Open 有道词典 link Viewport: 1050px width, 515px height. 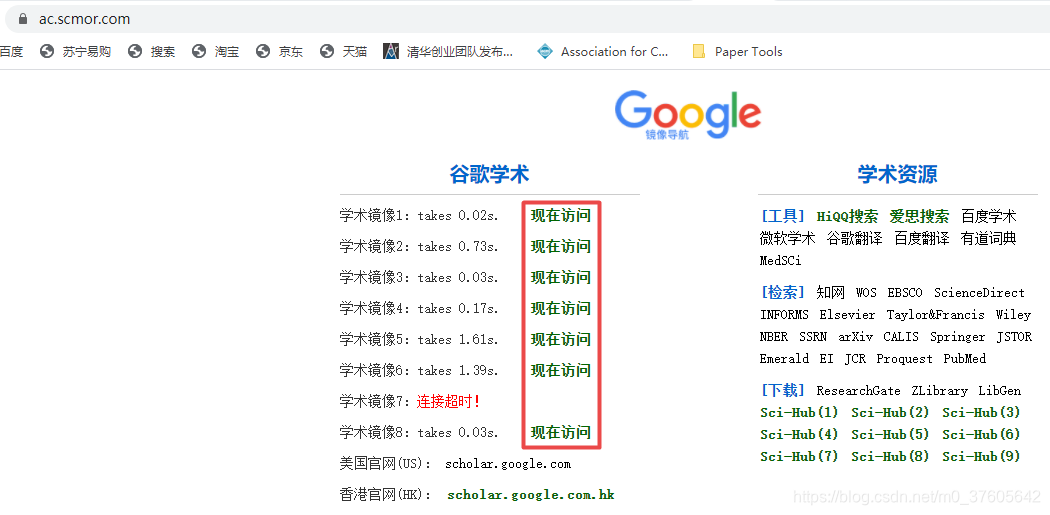pos(988,238)
